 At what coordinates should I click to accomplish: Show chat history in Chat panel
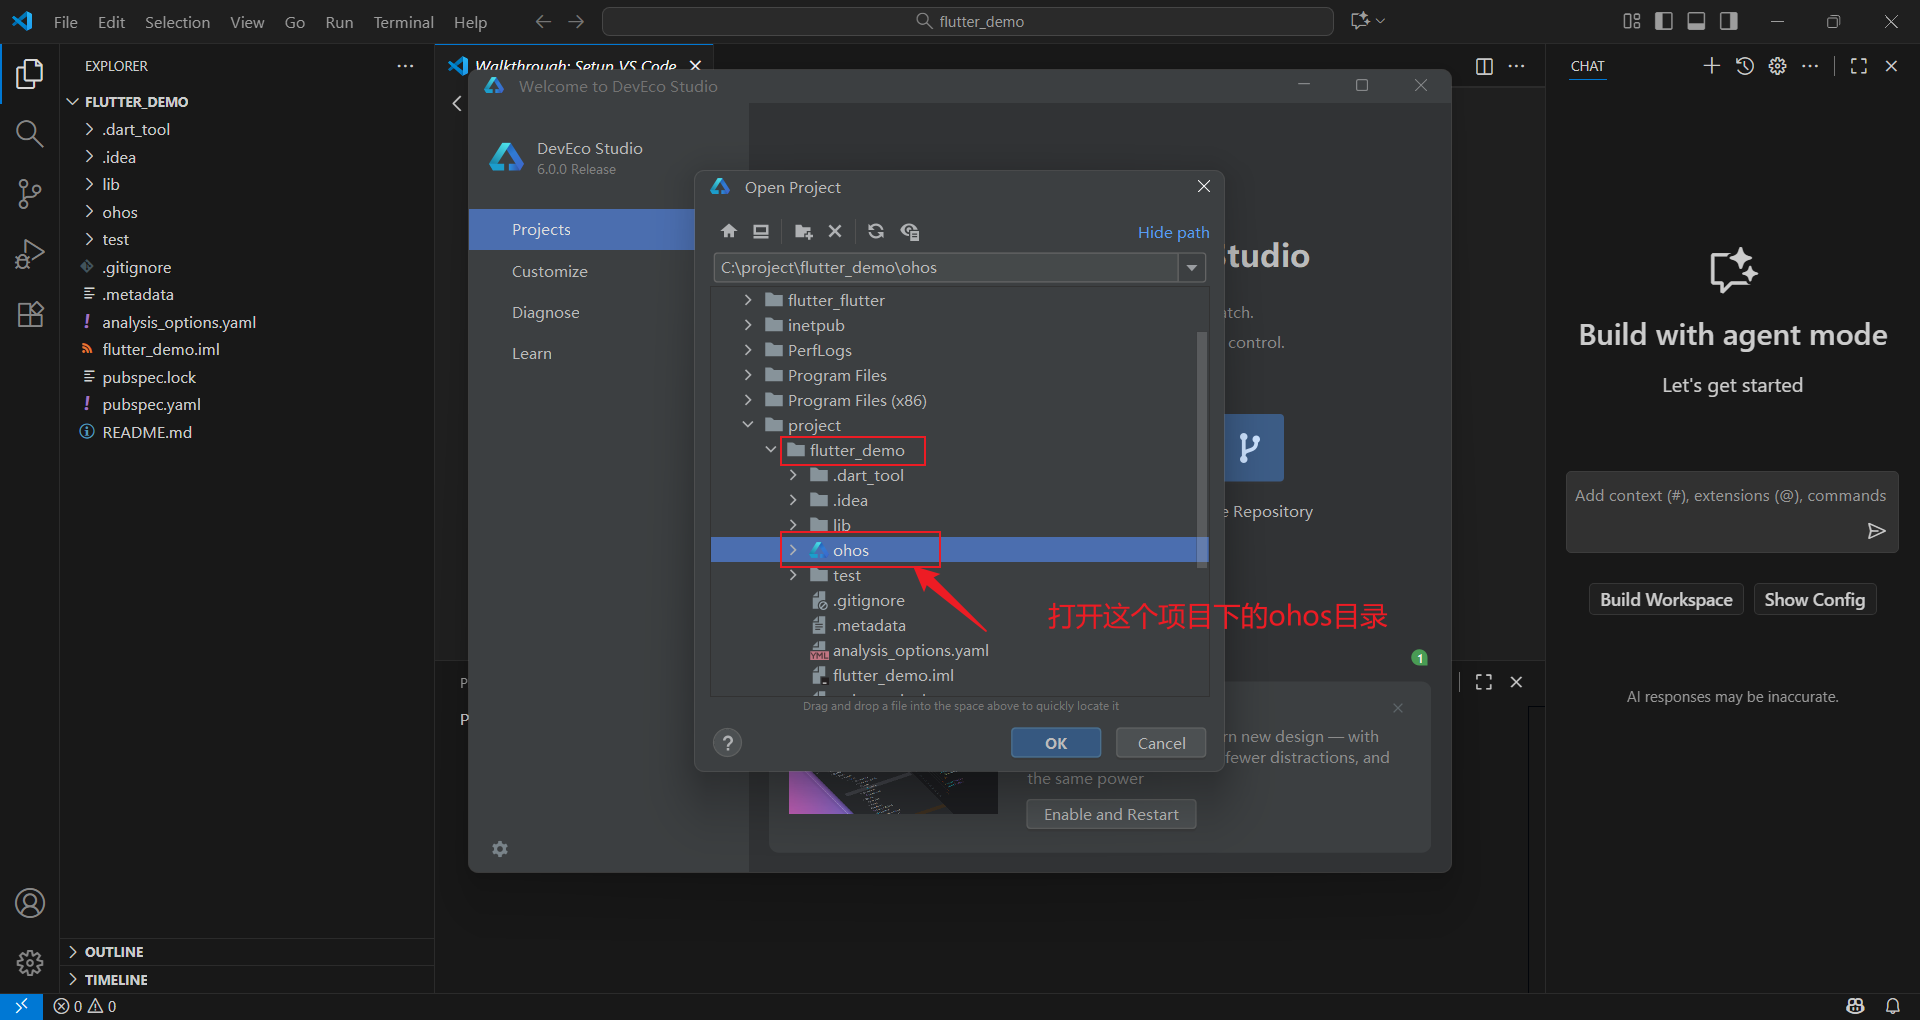tap(1745, 66)
